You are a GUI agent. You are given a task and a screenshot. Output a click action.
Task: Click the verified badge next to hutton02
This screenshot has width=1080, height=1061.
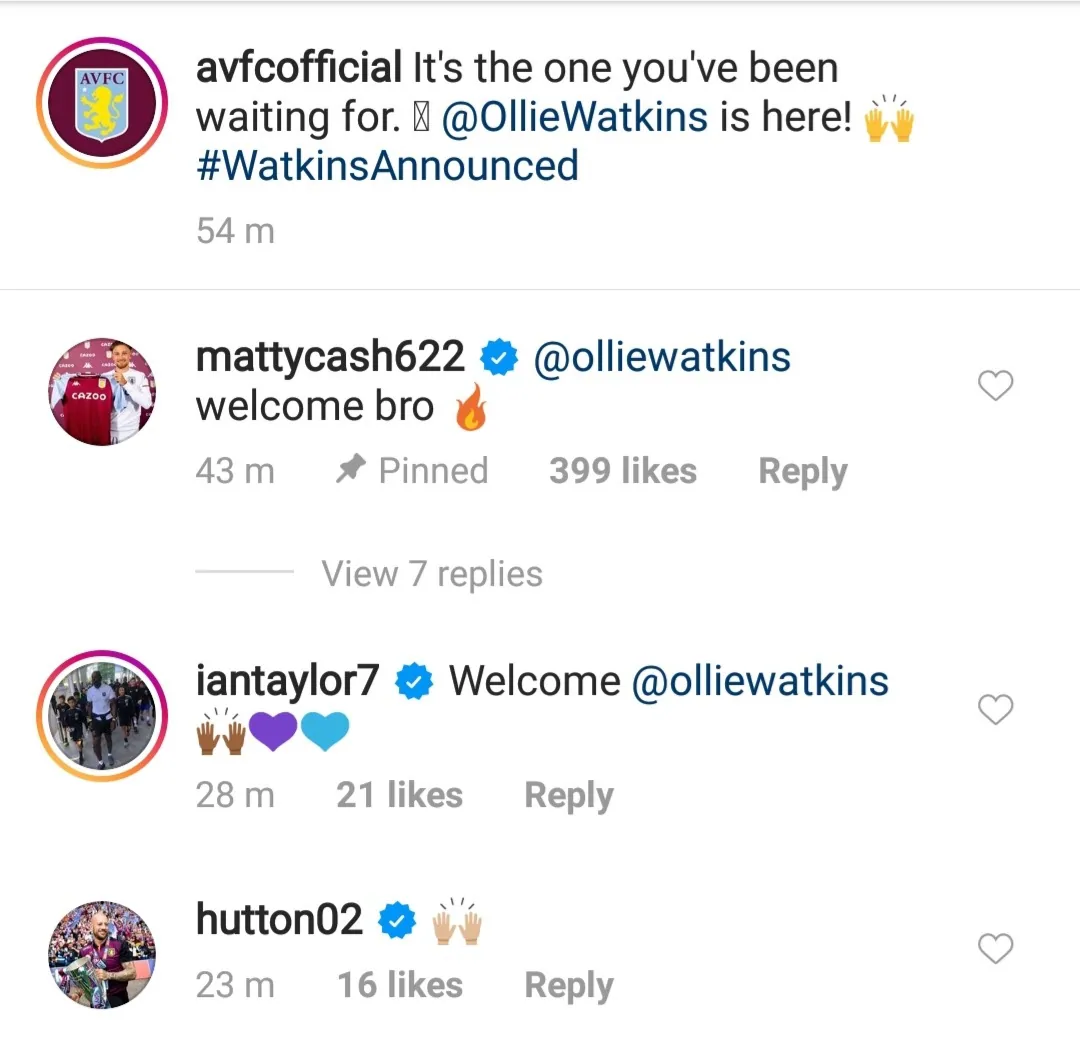[397, 921]
